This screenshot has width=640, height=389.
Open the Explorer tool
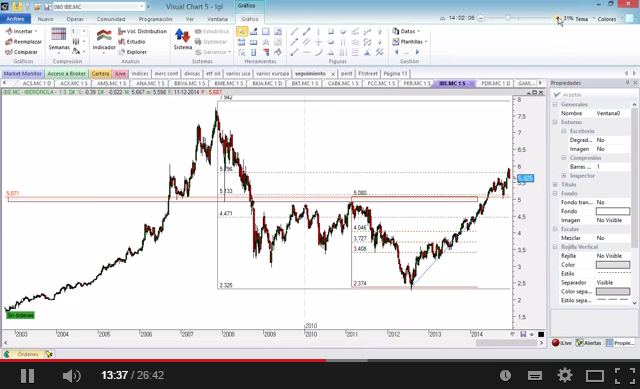click(132, 52)
